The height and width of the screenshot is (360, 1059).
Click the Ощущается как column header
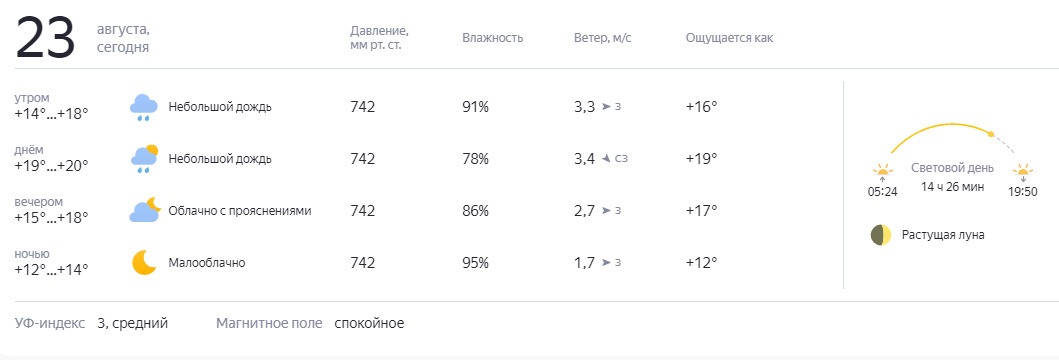point(729,38)
